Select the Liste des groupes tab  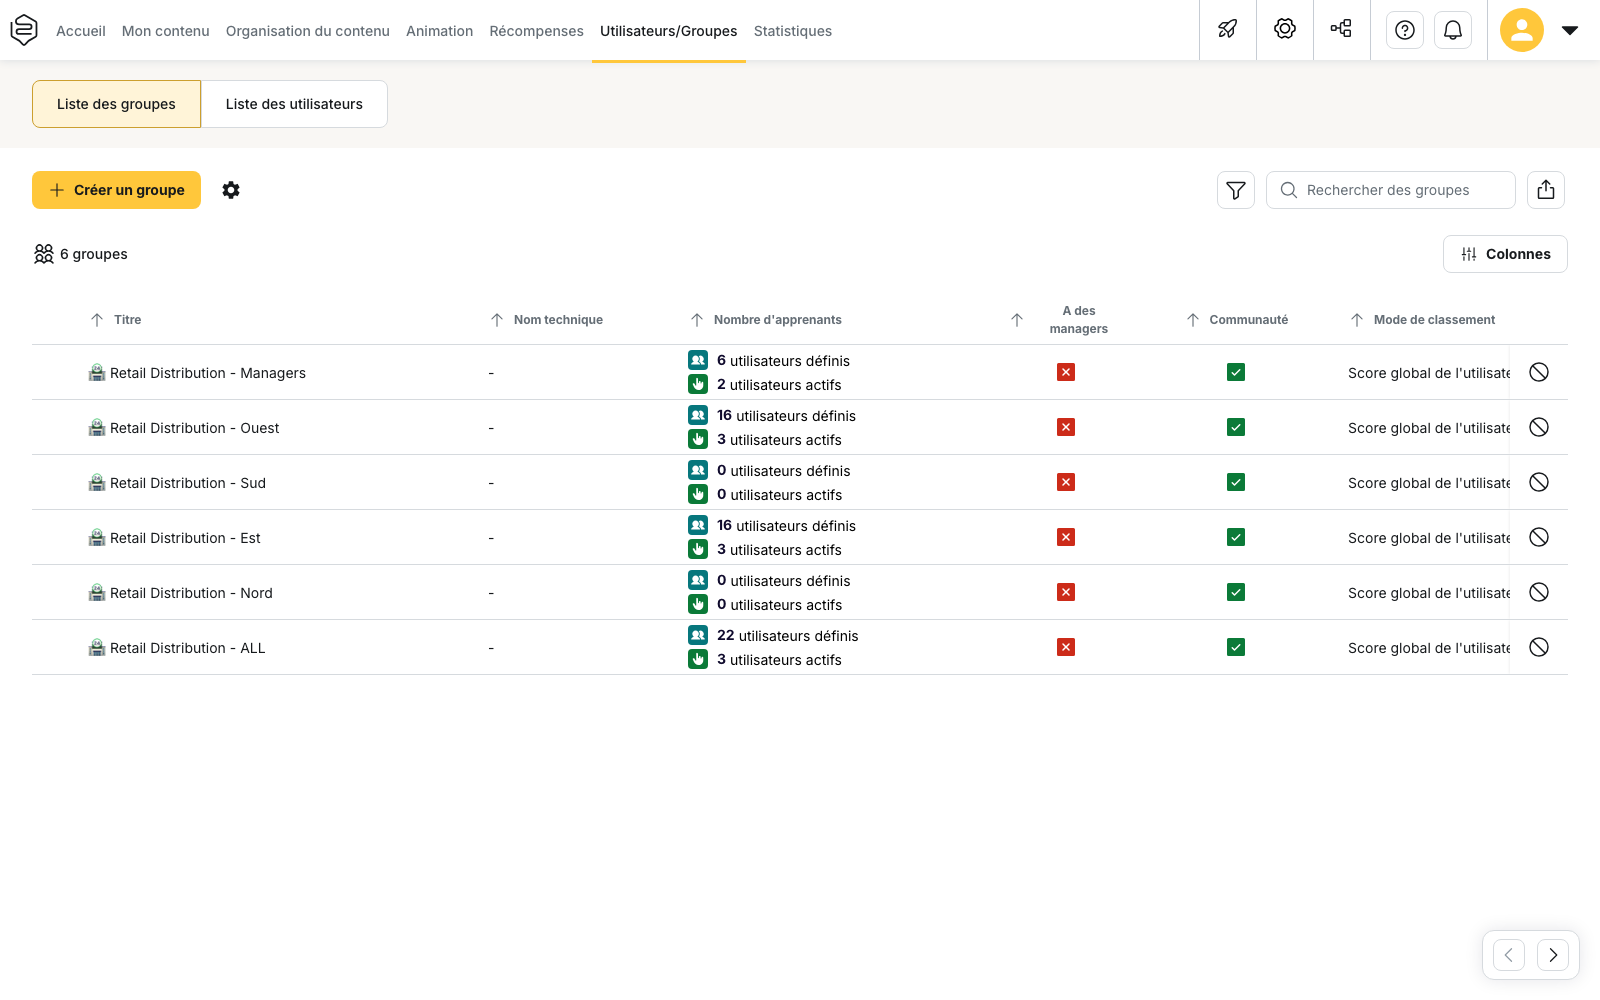tap(116, 104)
